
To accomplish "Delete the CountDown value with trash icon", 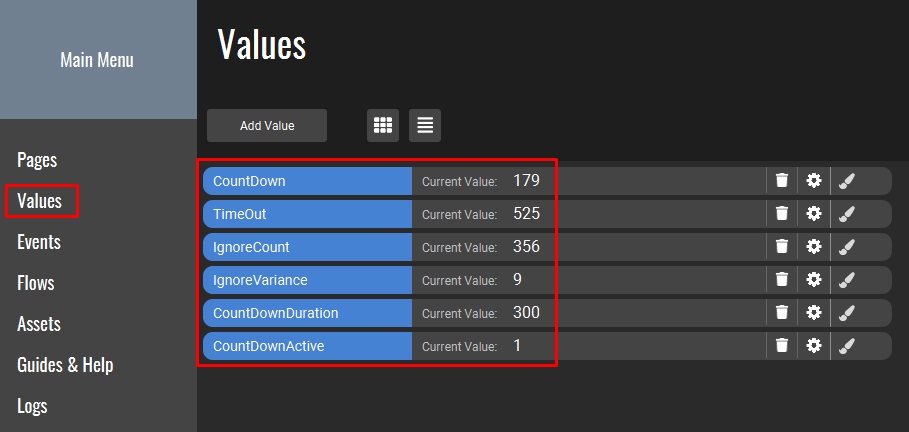I will (x=782, y=181).
